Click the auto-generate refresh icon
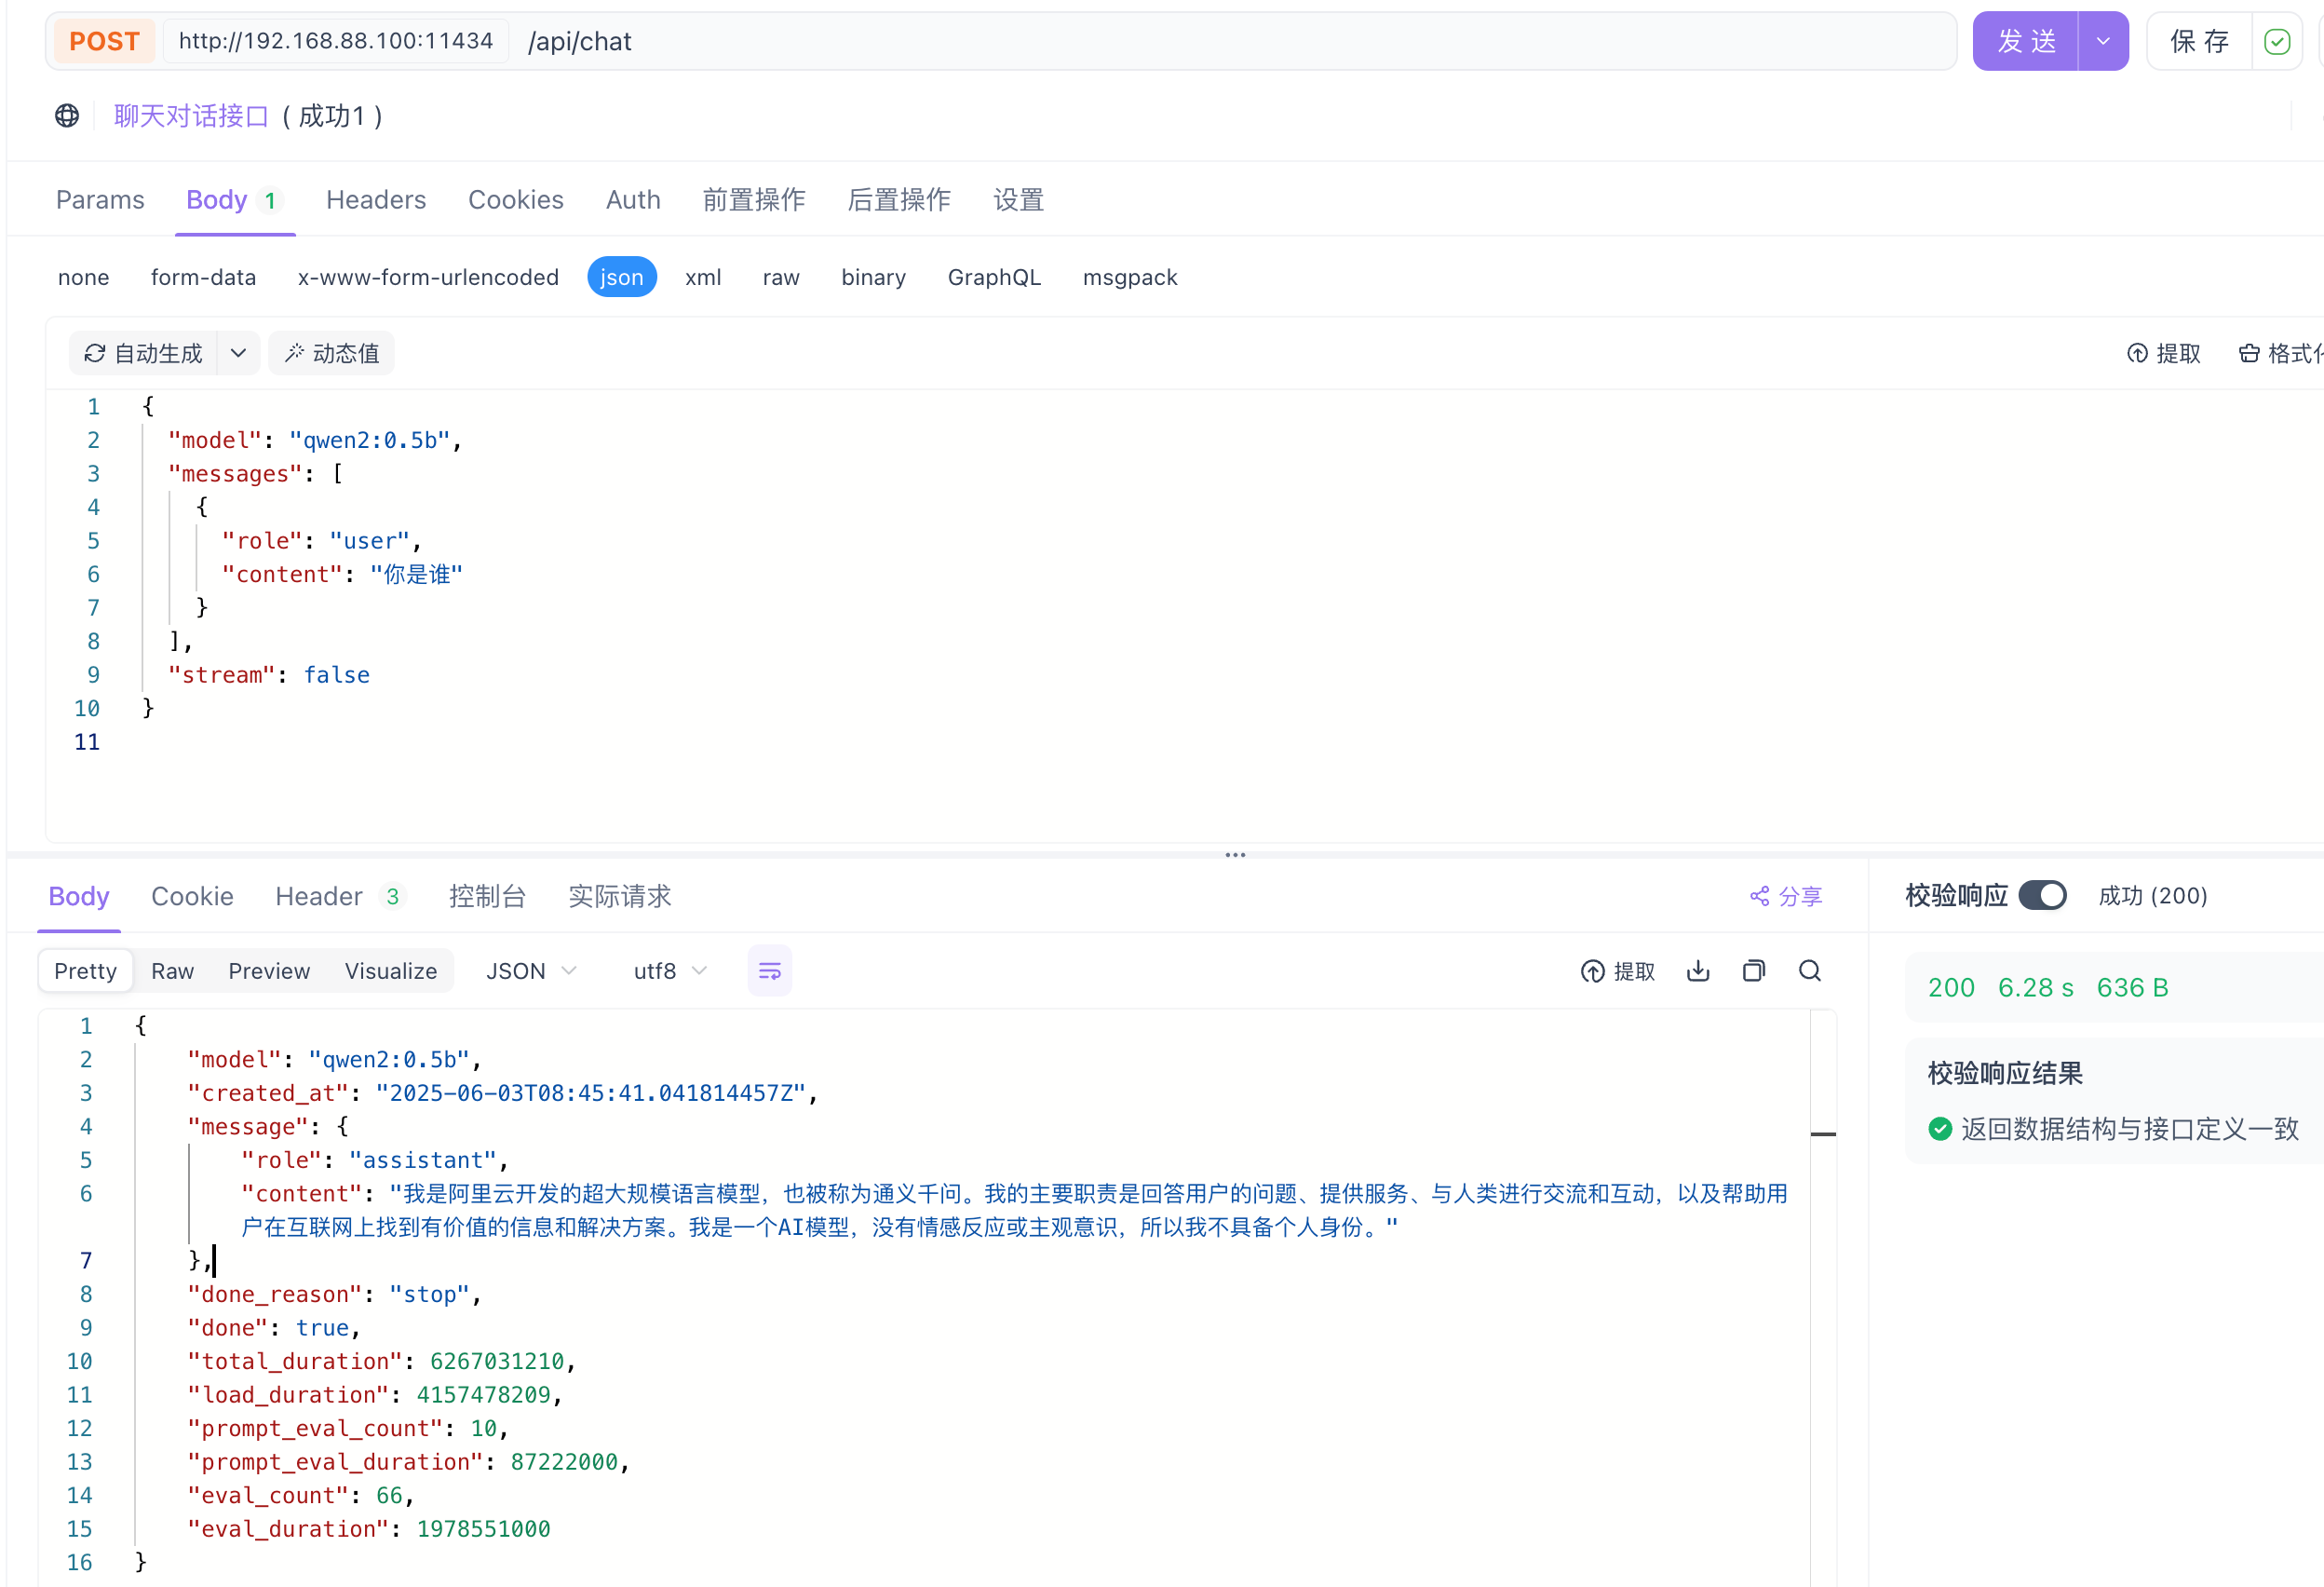 tap(95, 353)
